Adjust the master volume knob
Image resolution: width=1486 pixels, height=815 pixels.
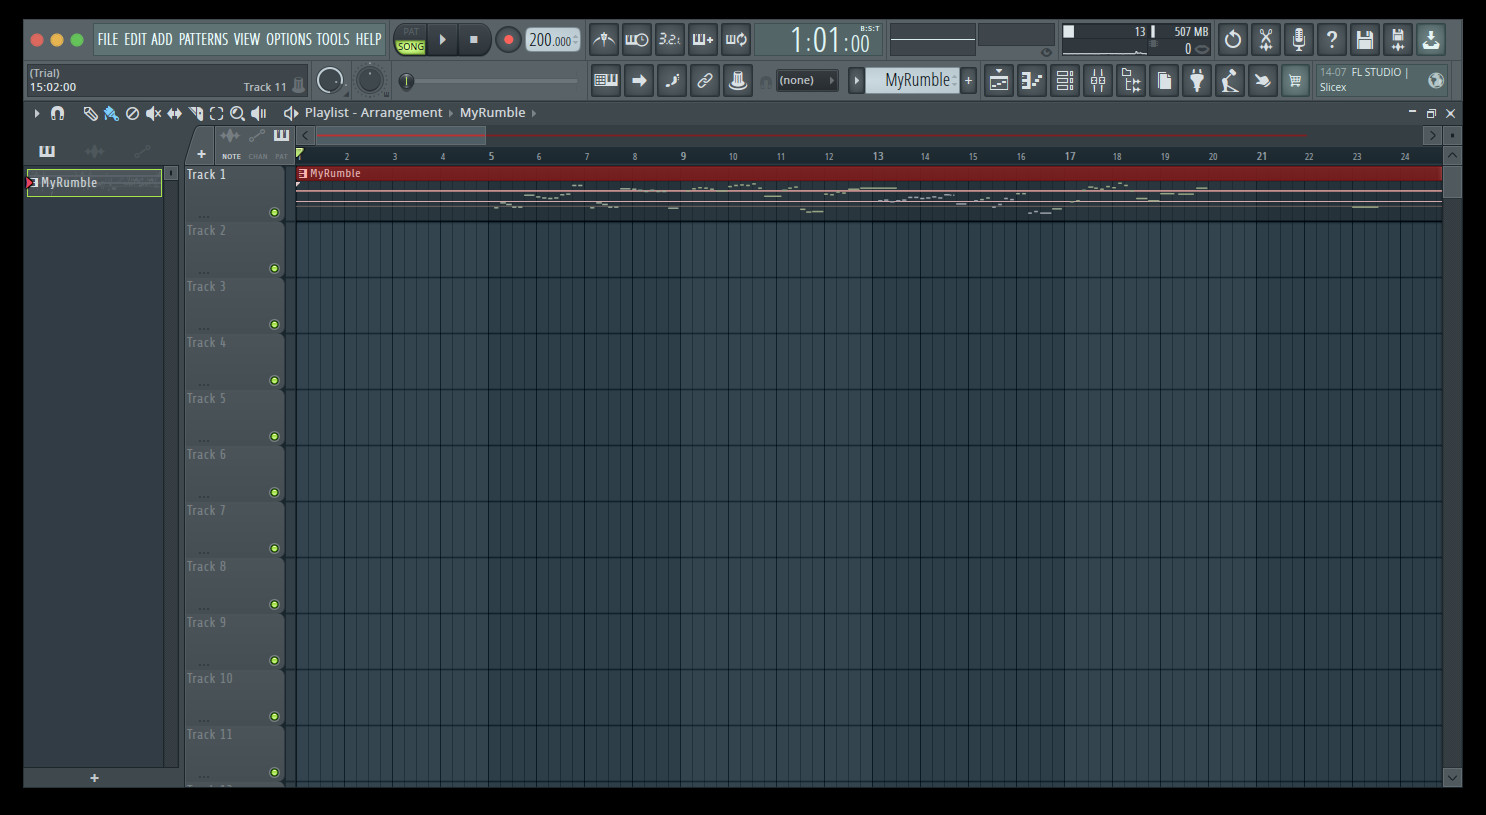click(330, 81)
